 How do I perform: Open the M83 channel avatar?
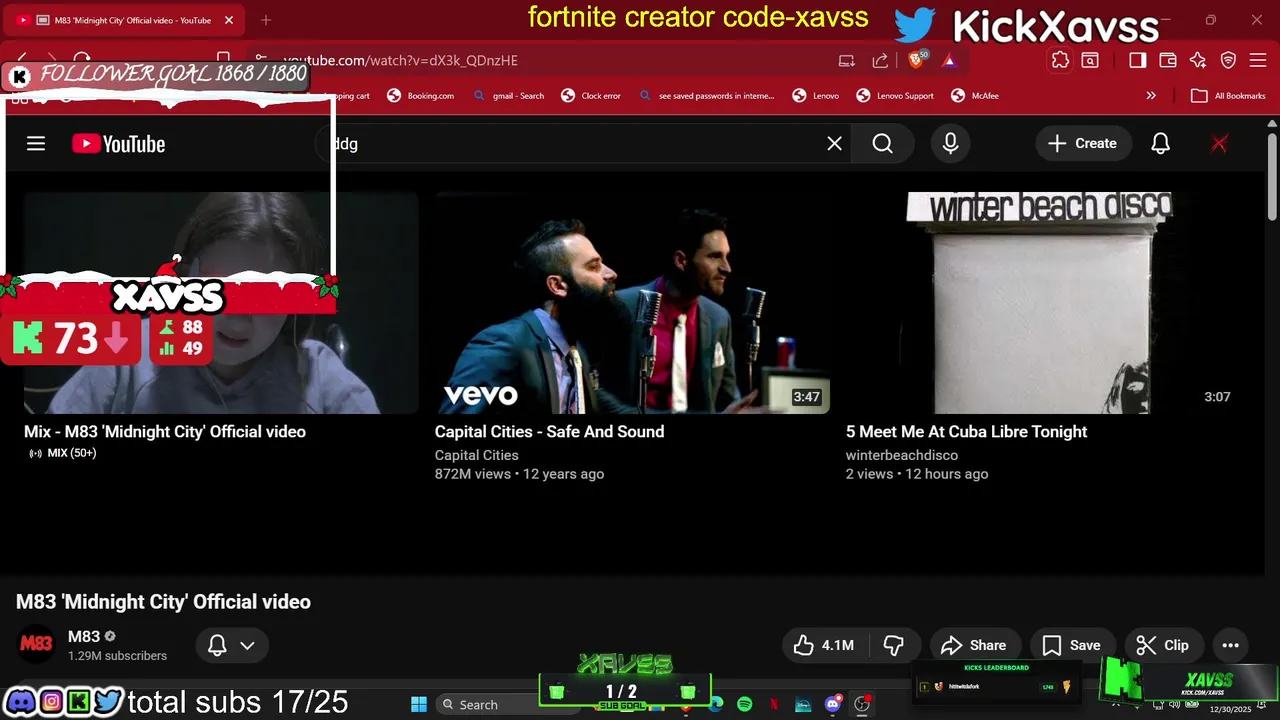click(x=36, y=644)
